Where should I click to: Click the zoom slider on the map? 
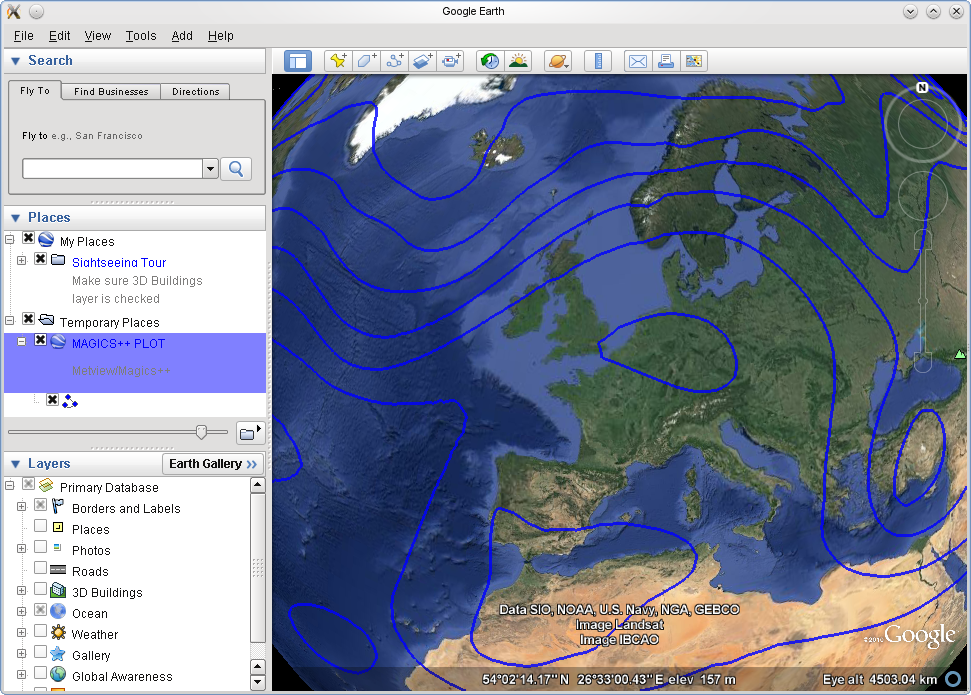point(923,300)
